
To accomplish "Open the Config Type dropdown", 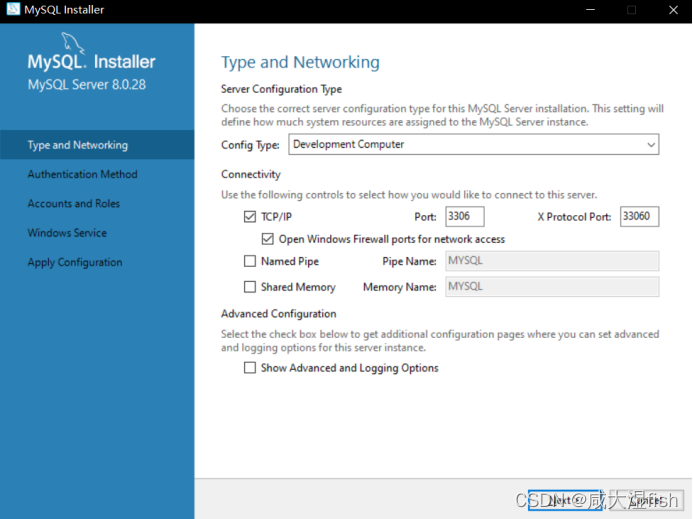I will point(474,145).
